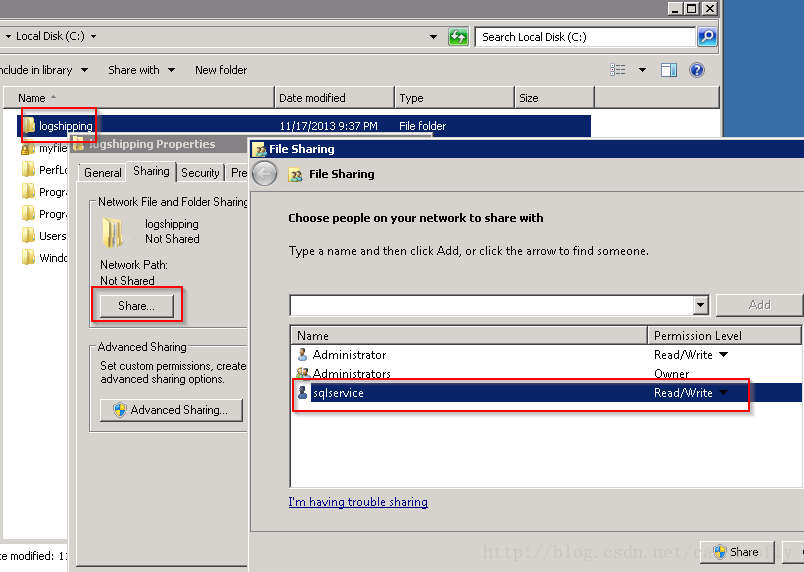The height and width of the screenshot is (572, 804).
Task: Expand the Share with menu
Action: point(171,70)
